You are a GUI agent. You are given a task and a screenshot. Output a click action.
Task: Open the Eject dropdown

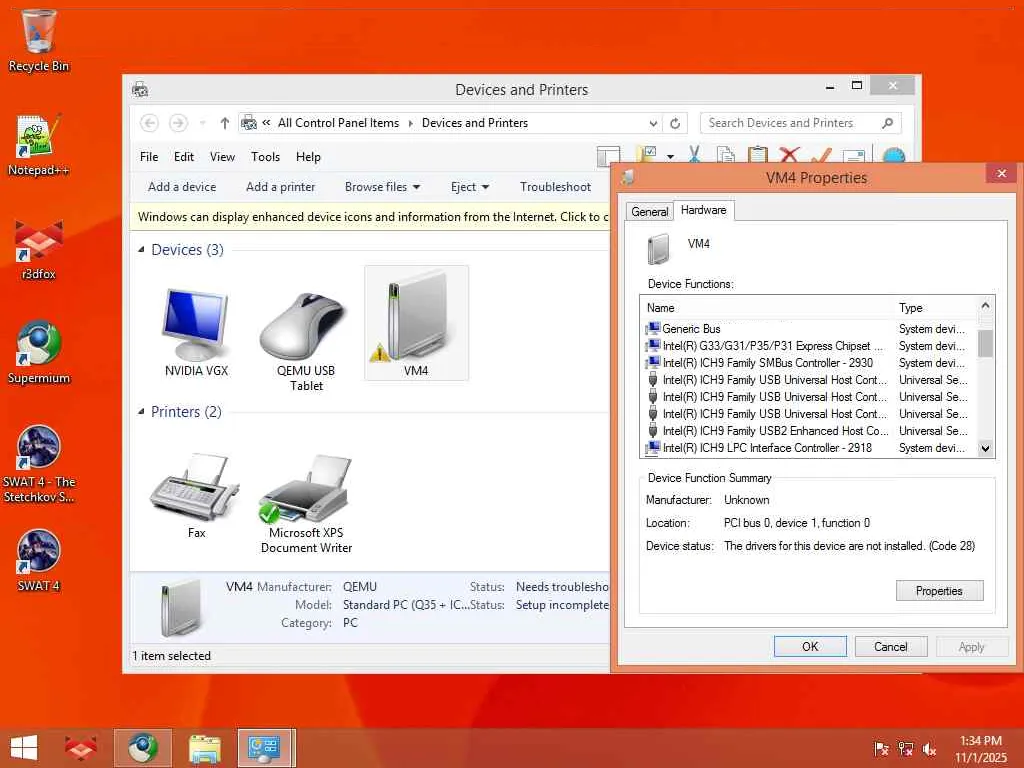[470, 187]
